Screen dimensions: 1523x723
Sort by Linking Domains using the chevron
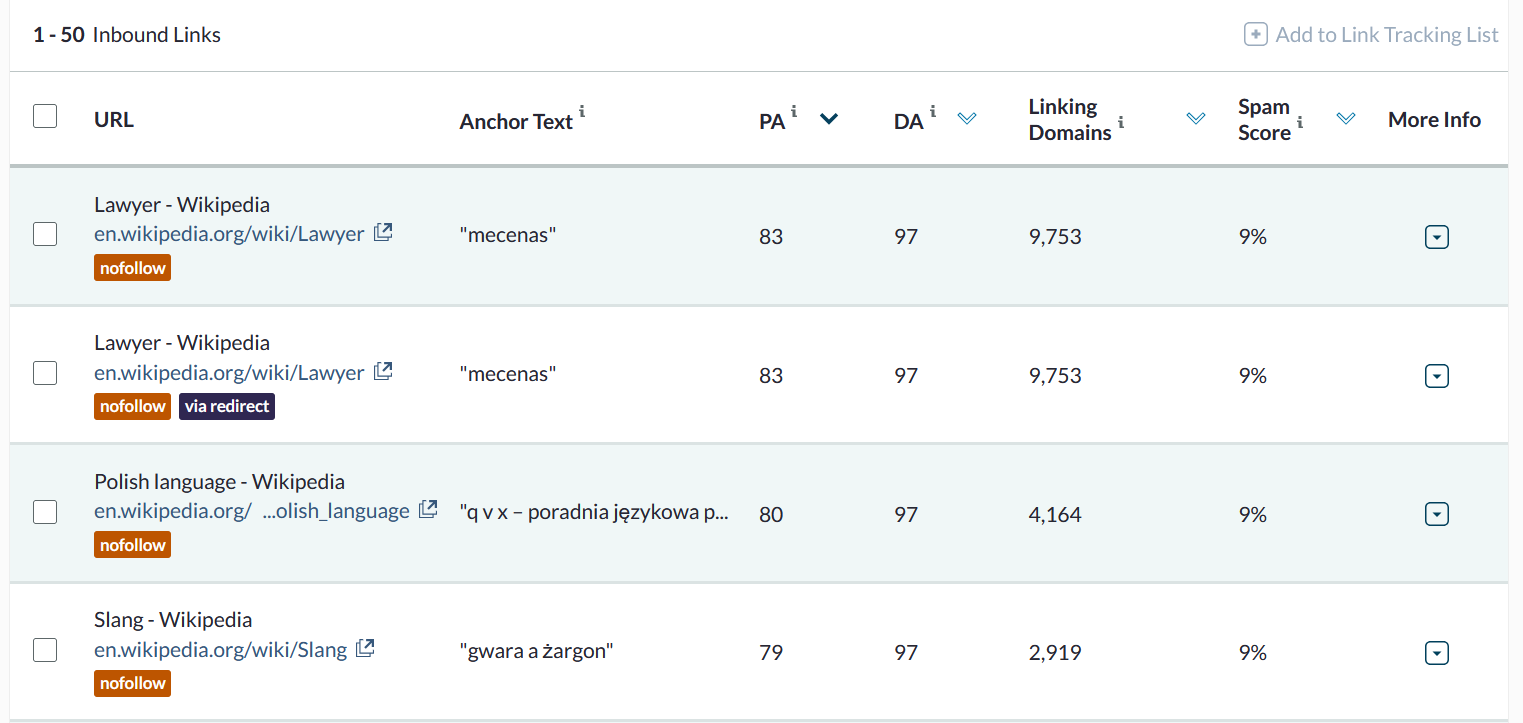[x=1195, y=119]
